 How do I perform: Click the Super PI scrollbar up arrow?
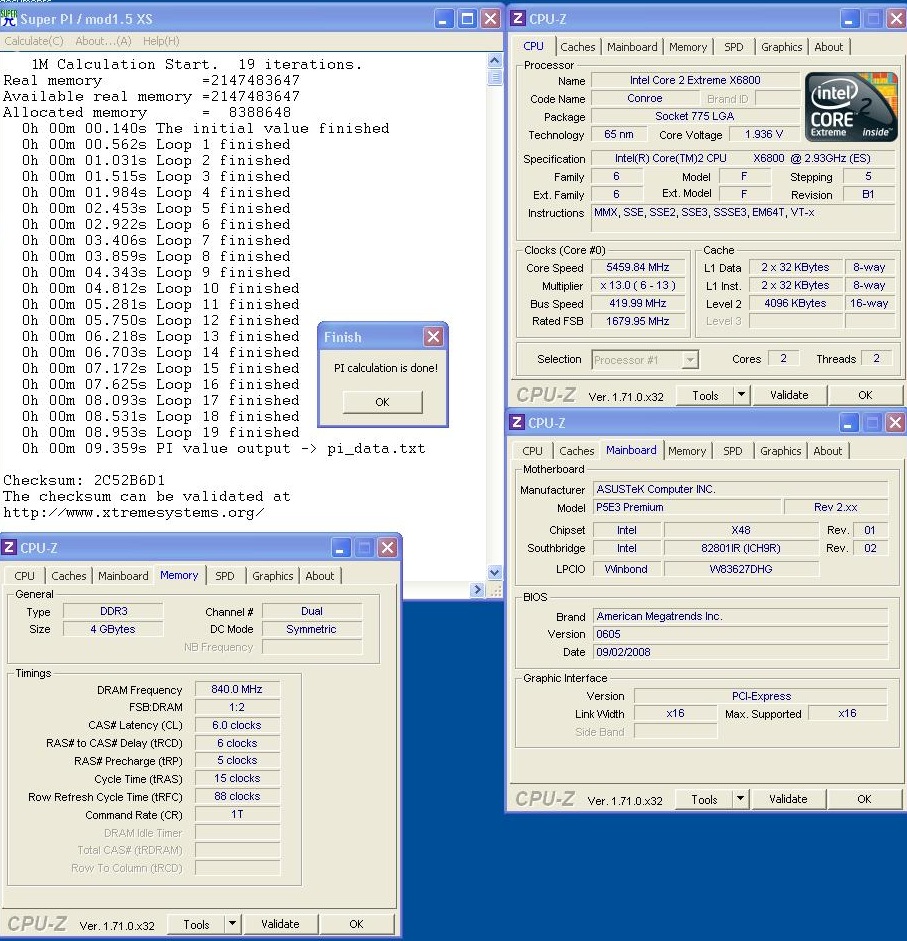point(495,61)
